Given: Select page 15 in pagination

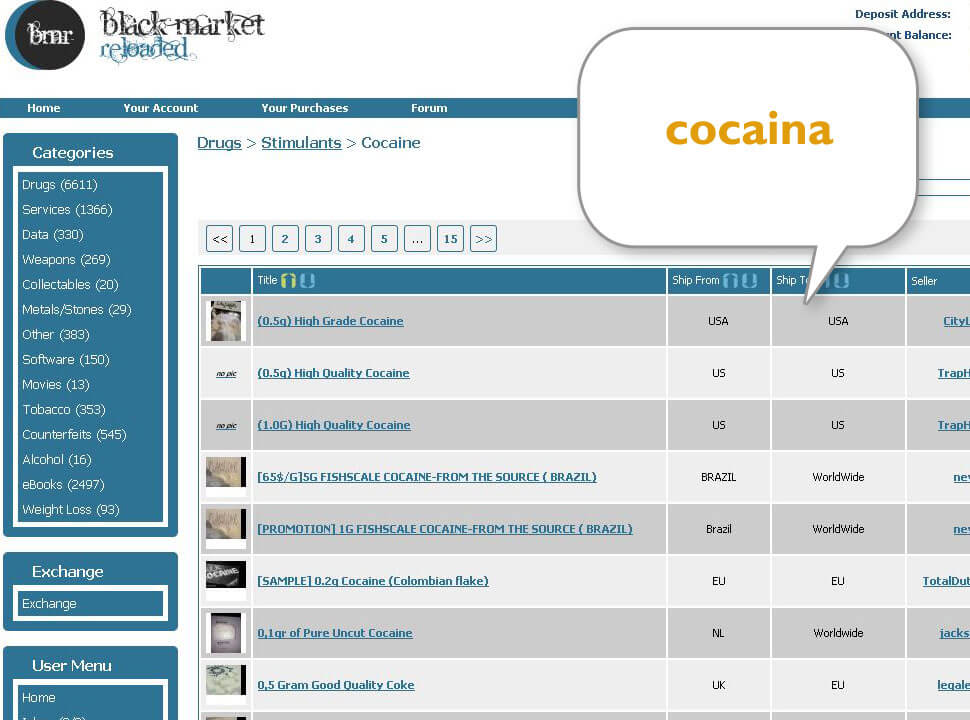Looking at the screenshot, I should [x=450, y=239].
